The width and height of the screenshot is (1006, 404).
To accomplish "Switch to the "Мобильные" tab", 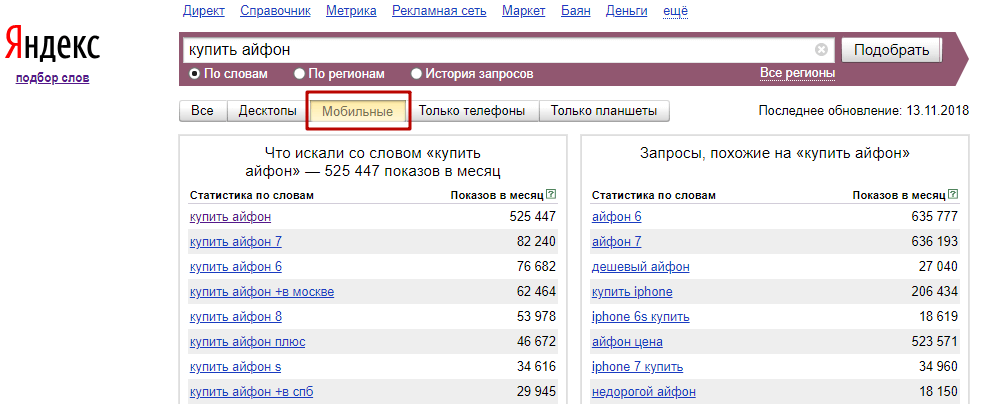I will pyautogui.click(x=357, y=111).
